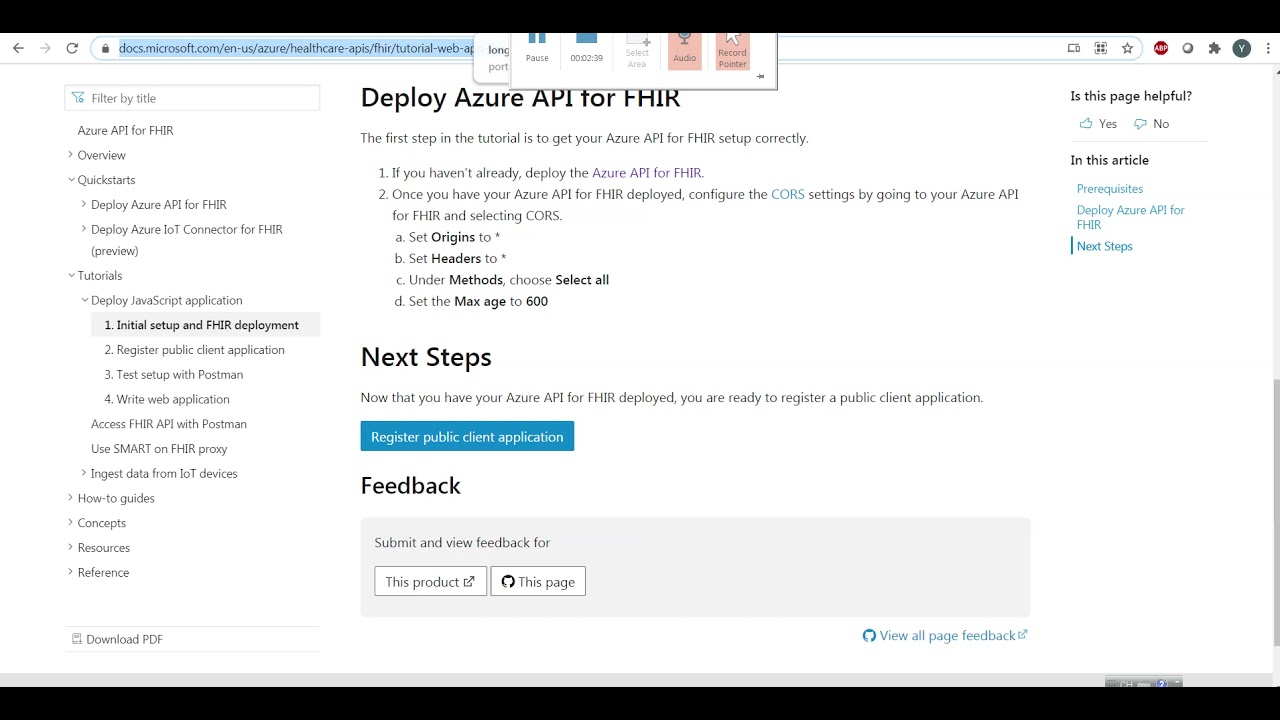
Task: Open 1. Initial setup and FHIR deployment
Action: pyautogui.click(x=202, y=325)
